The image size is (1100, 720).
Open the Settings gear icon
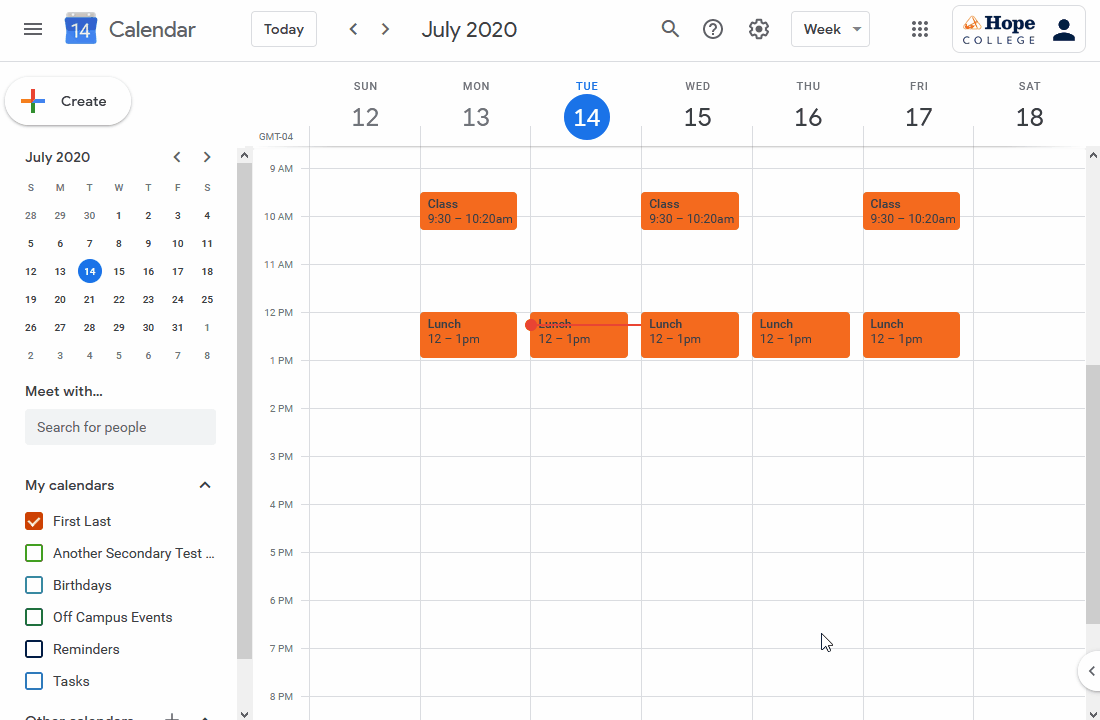[758, 29]
